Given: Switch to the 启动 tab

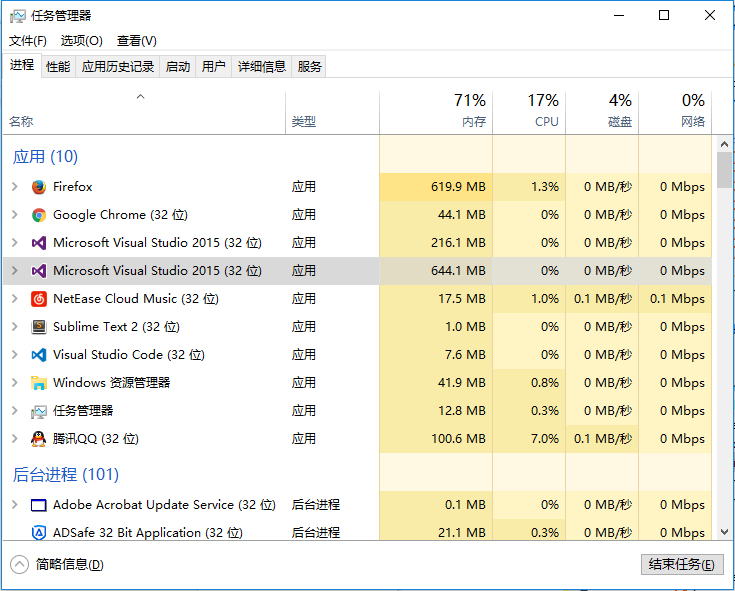Looking at the screenshot, I should pyautogui.click(x=178, y=67).
